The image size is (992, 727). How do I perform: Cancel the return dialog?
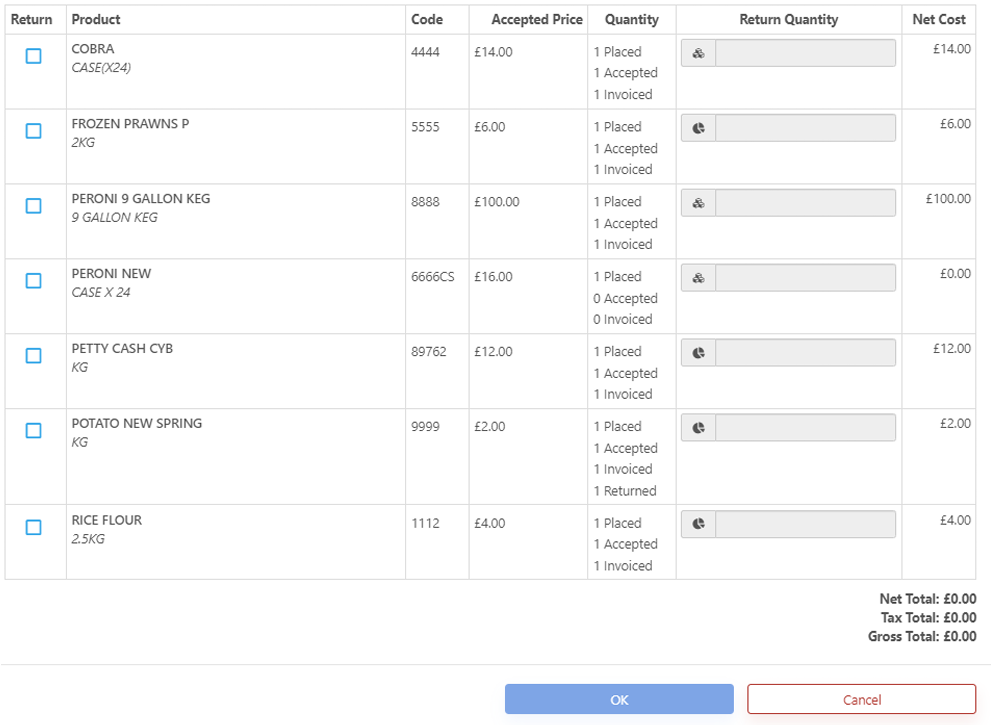click(x=861, y=700)
